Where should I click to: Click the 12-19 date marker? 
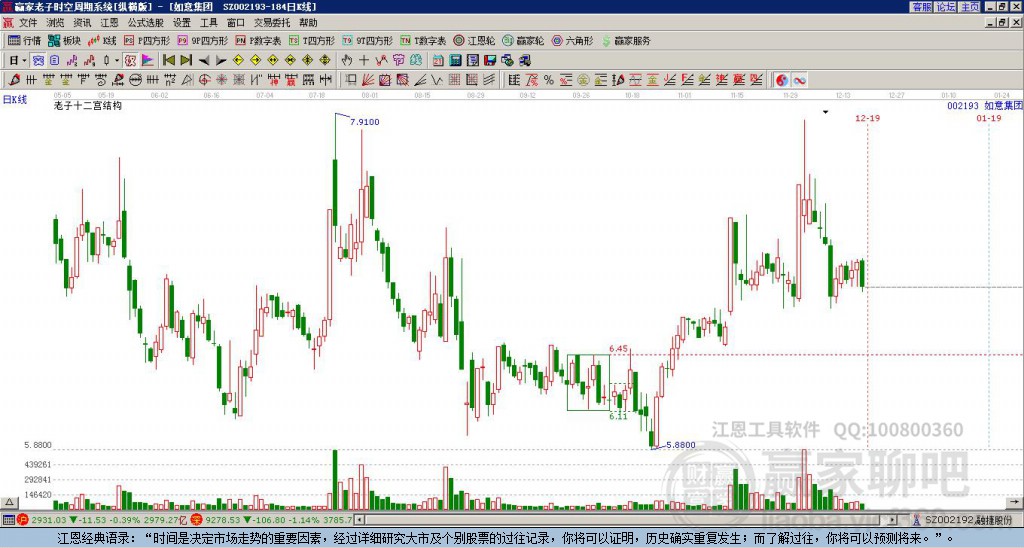tap(867, 118)
